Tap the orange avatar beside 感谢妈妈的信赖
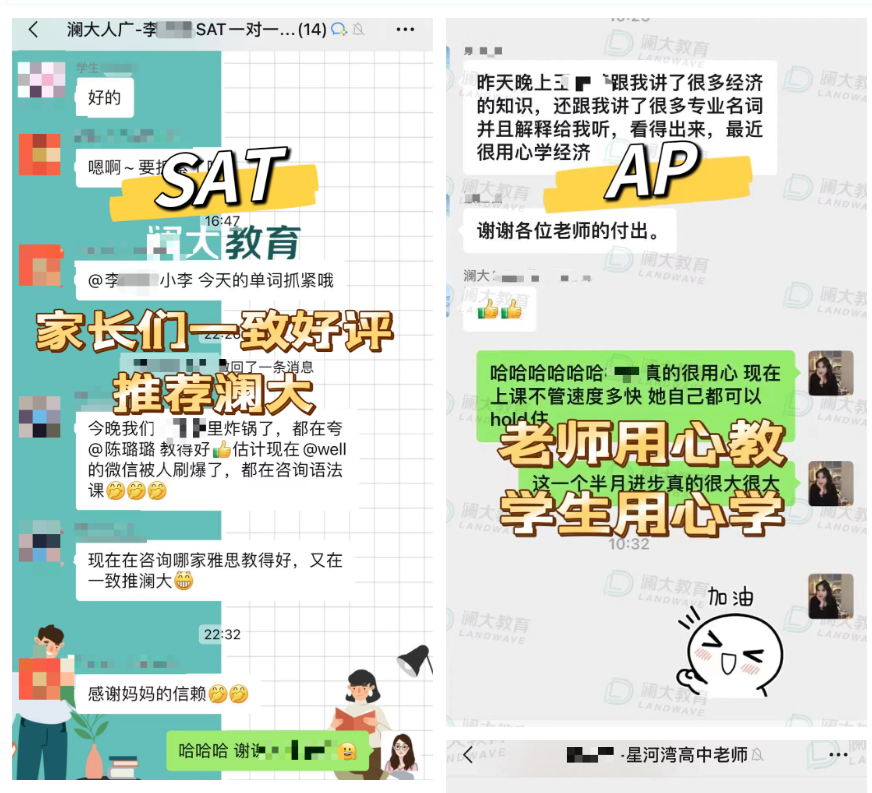Screen dimensions: 872x793 (39, 678)
